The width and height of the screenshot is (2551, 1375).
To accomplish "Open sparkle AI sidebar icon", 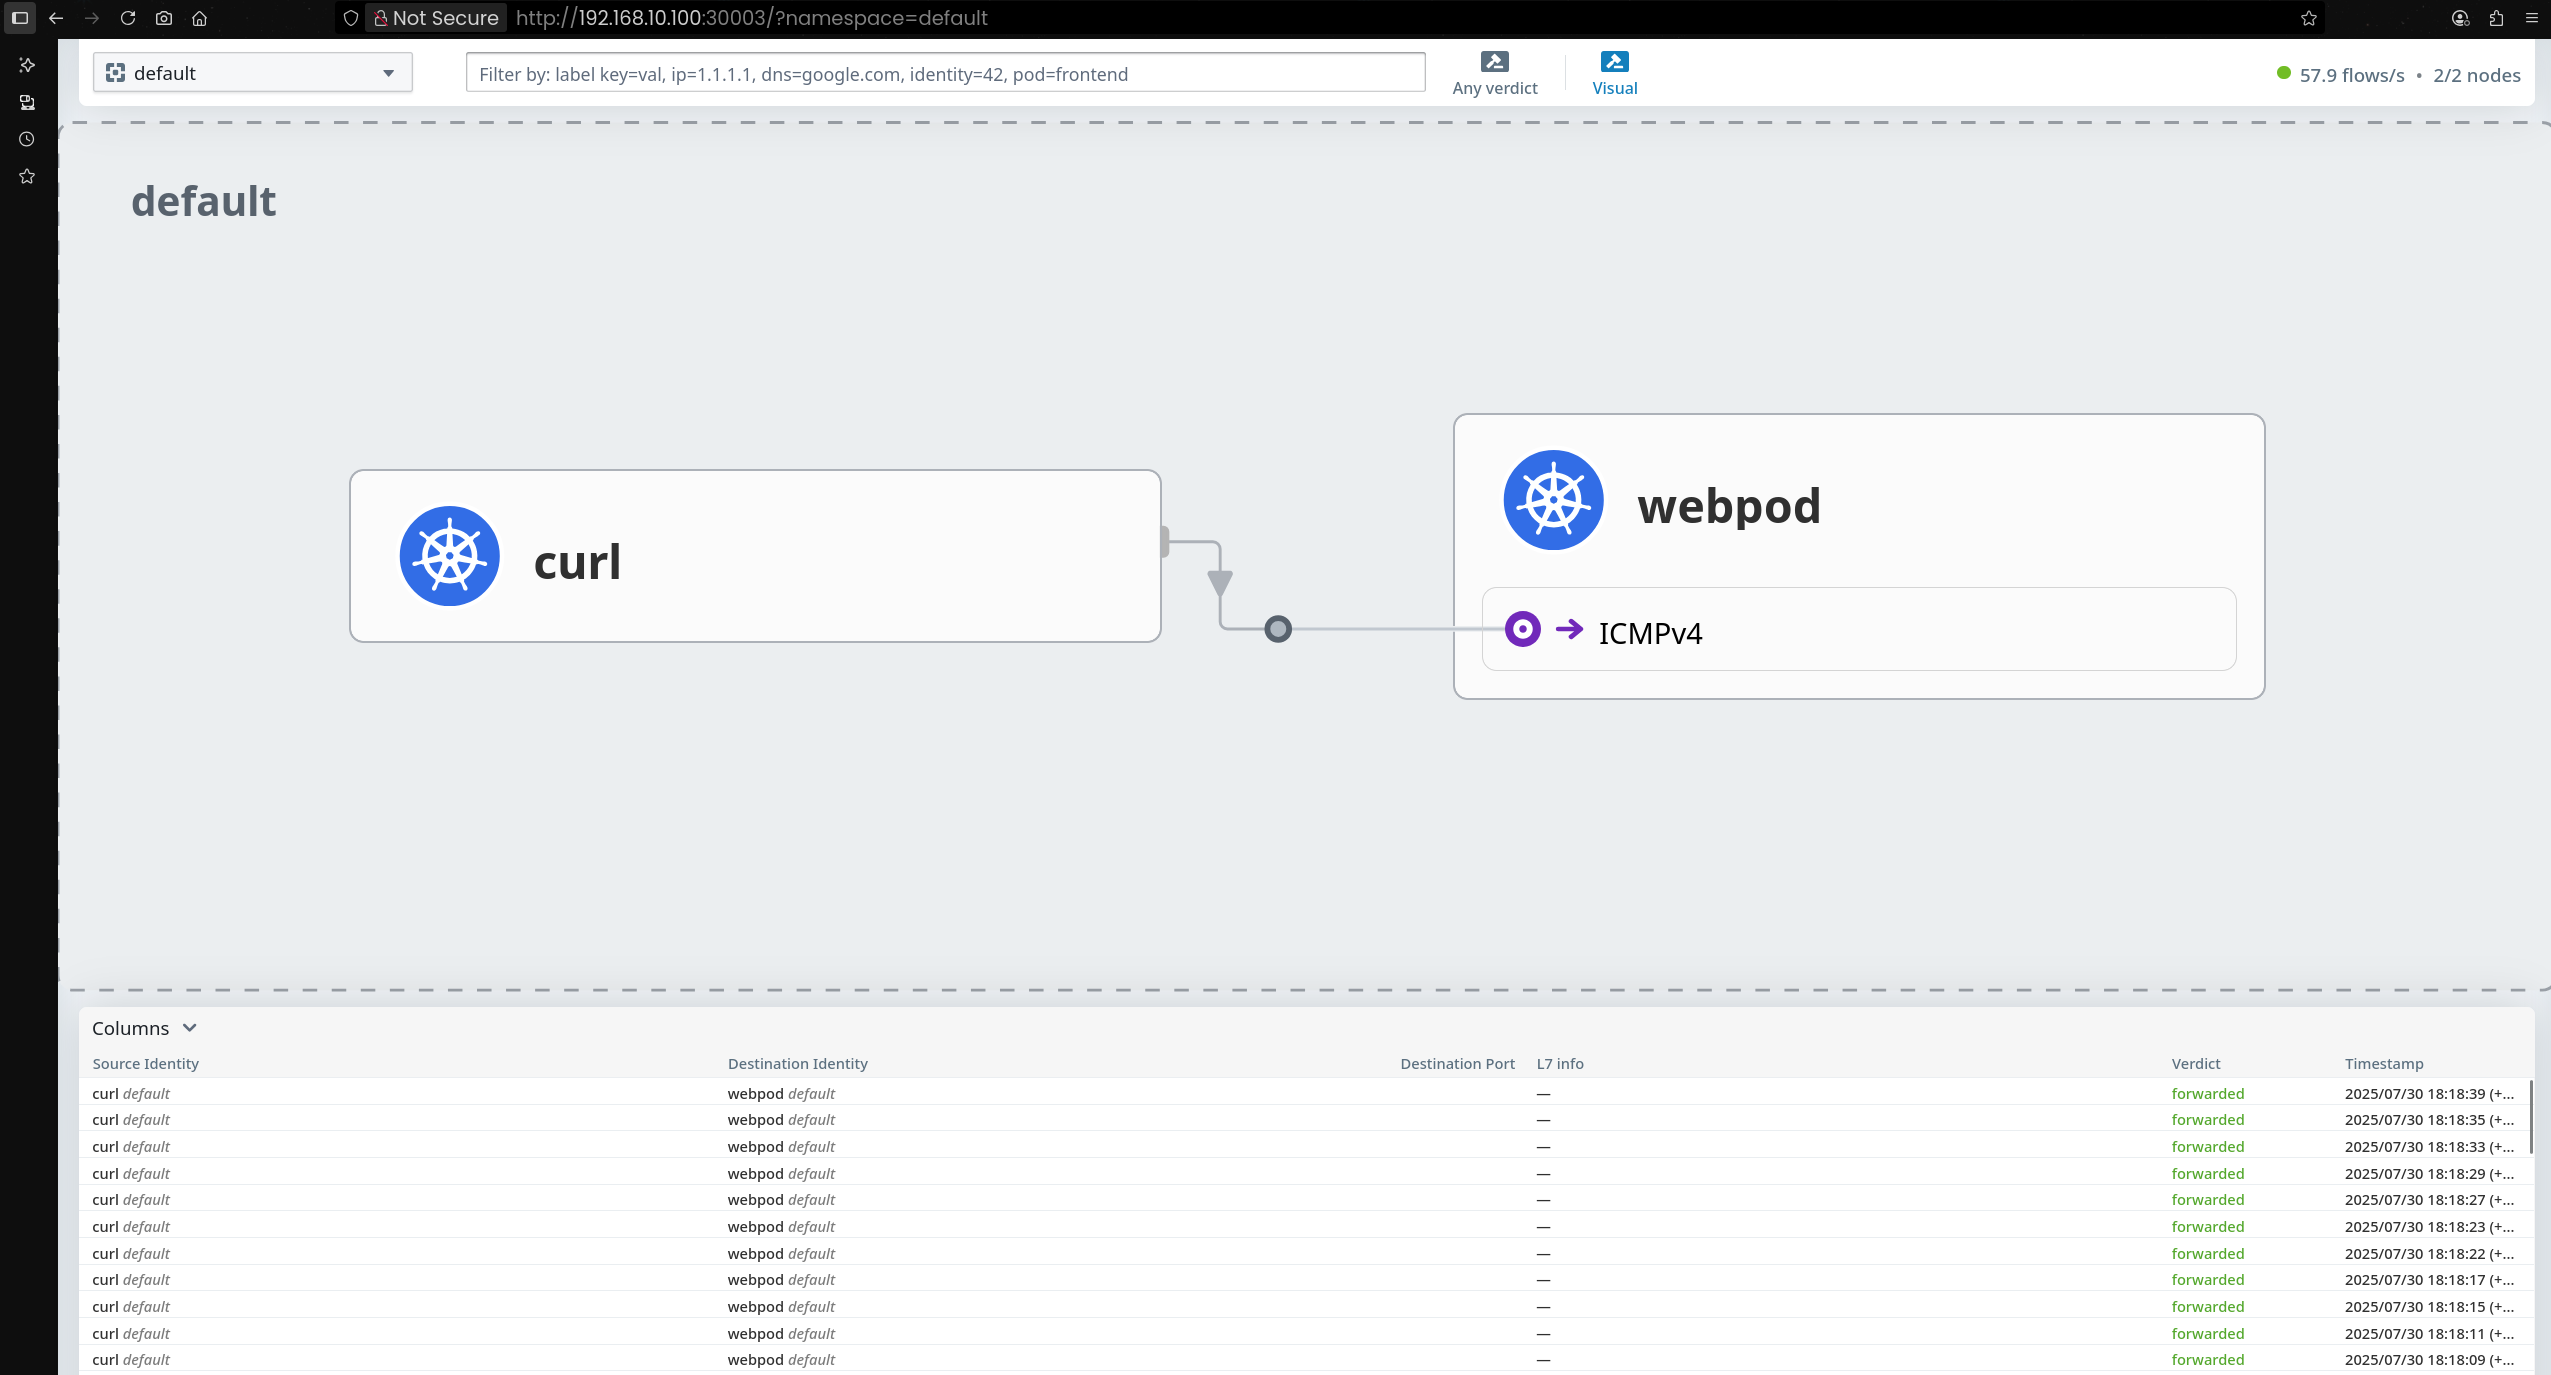I will click(27, 65).
